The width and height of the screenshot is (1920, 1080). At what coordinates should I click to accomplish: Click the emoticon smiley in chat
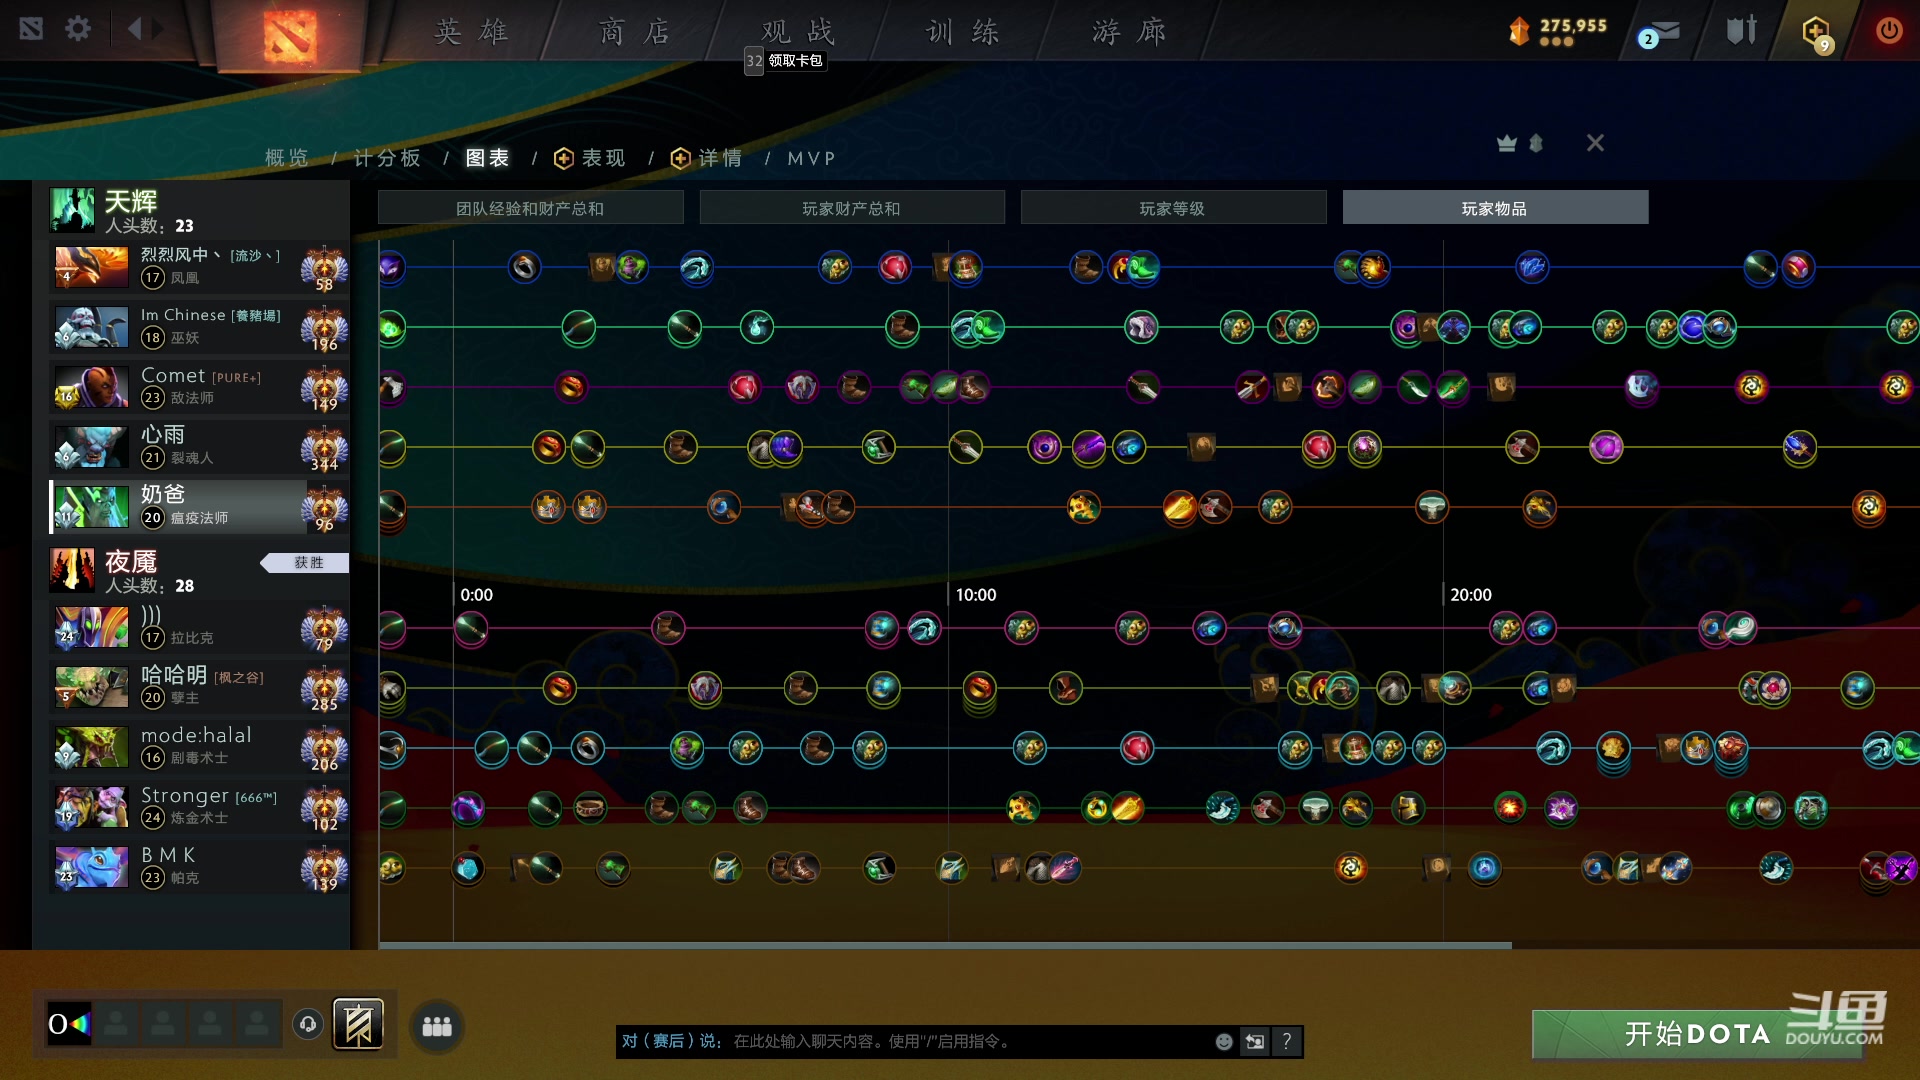point(1224,1042)
